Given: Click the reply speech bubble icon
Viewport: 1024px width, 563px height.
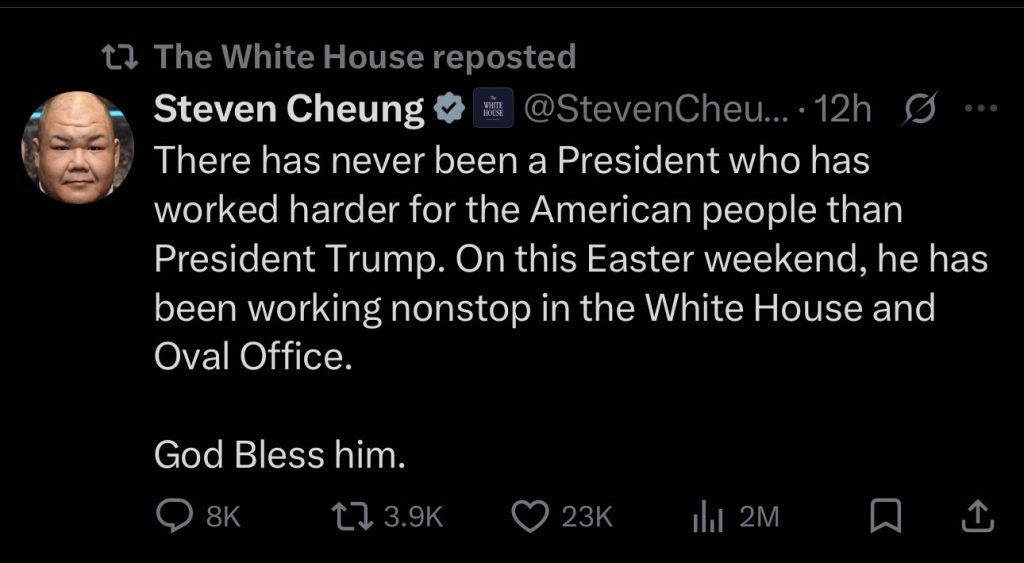Looking at the screenshot, I should click(x=176, y=516).
